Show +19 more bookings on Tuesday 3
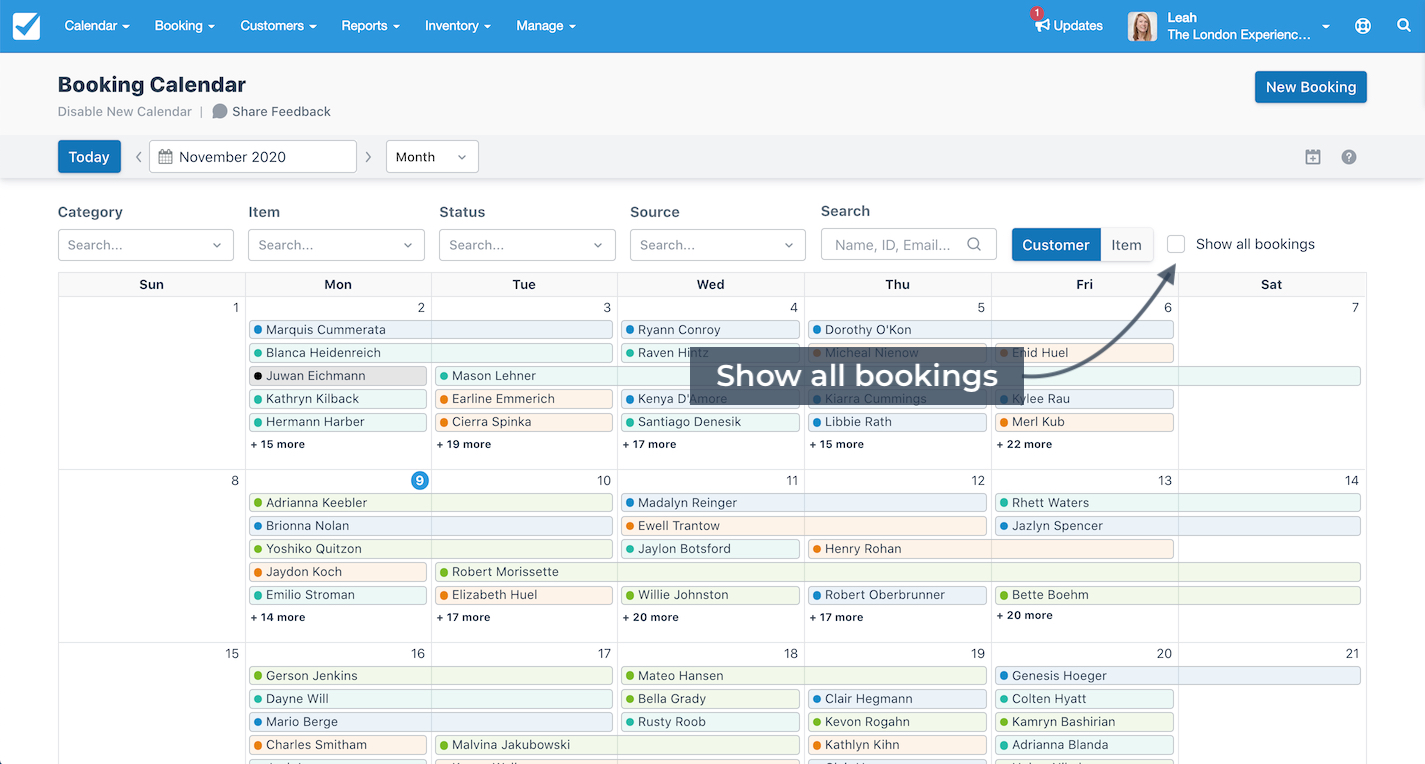This screenshot has height=764, width=1425. pos(464,444)
